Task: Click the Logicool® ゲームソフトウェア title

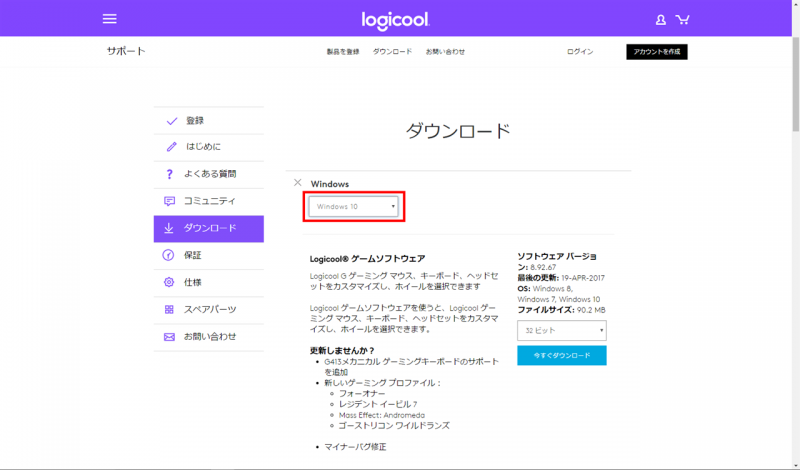Action: point(367,259)
